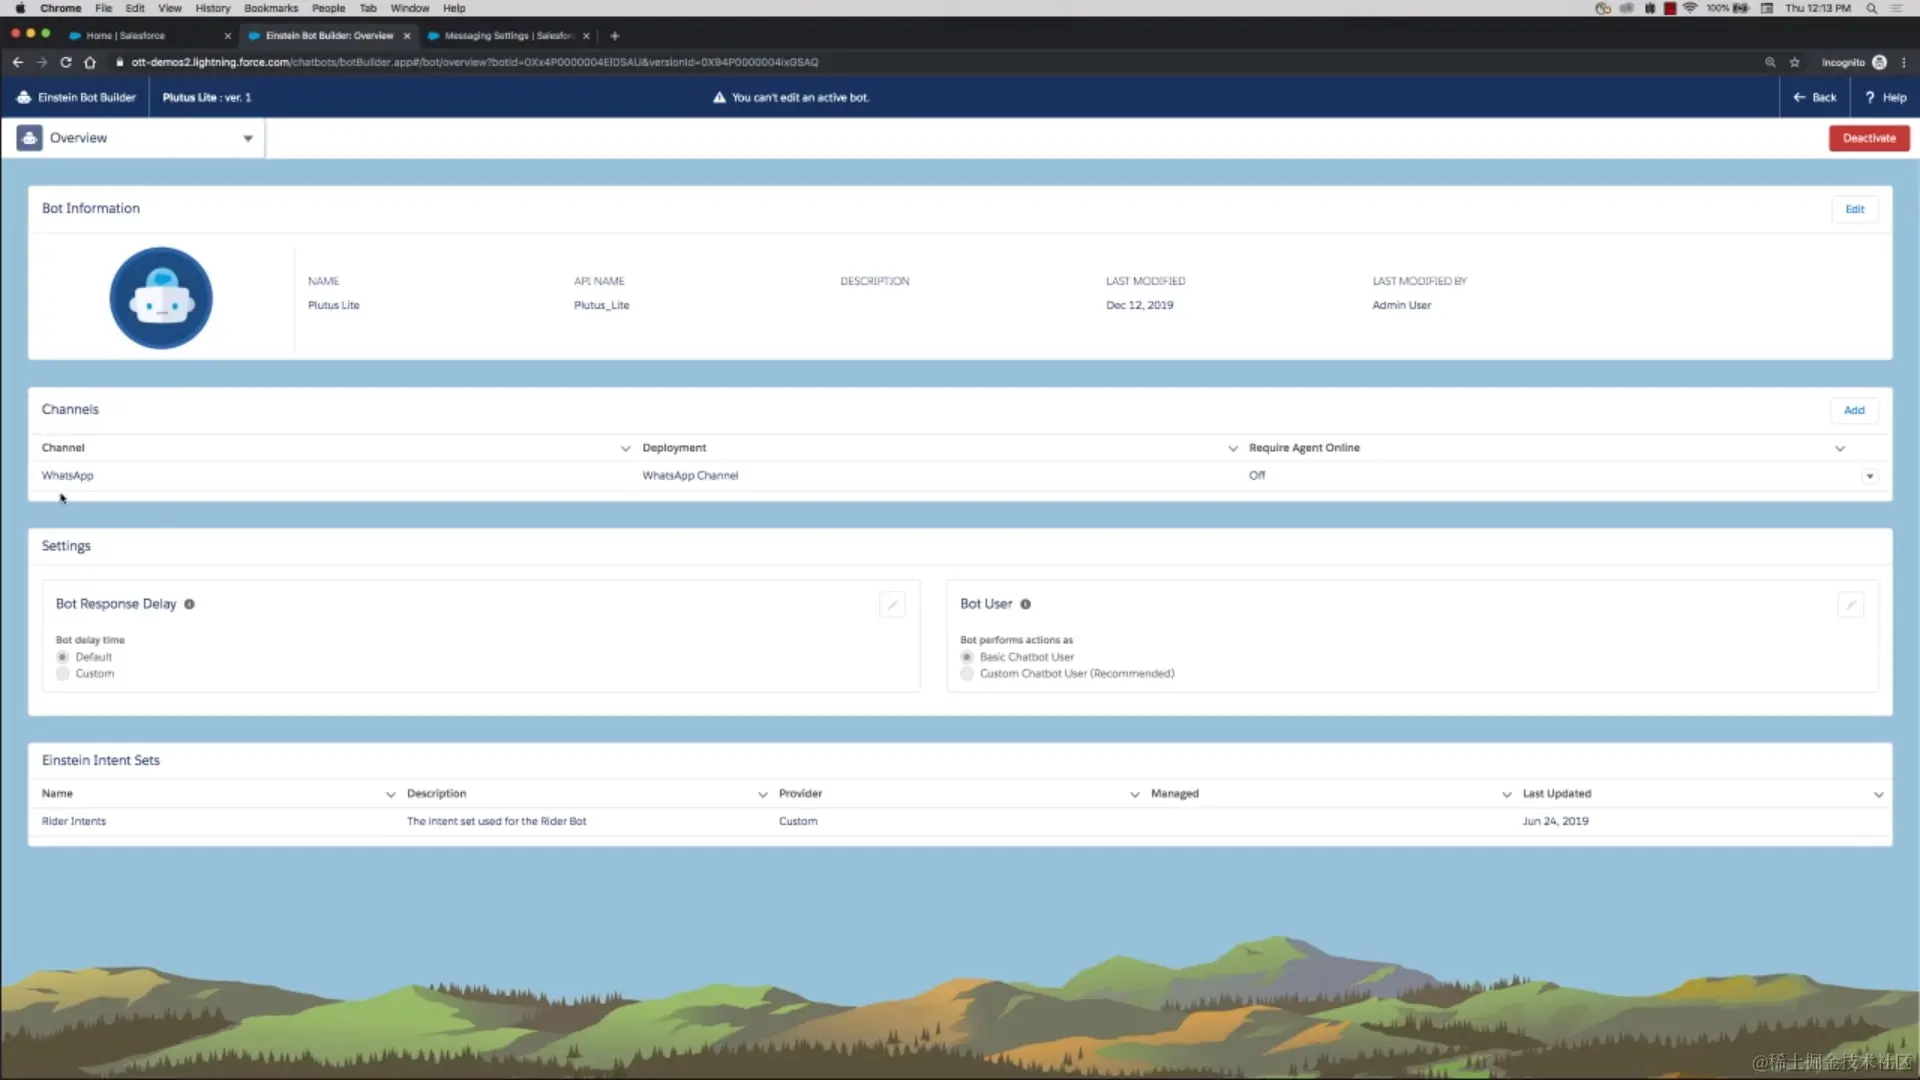Click the Plutus Lite bot avatar image
Viewport: 1920px width, 1080px height.
coord(160,297)
